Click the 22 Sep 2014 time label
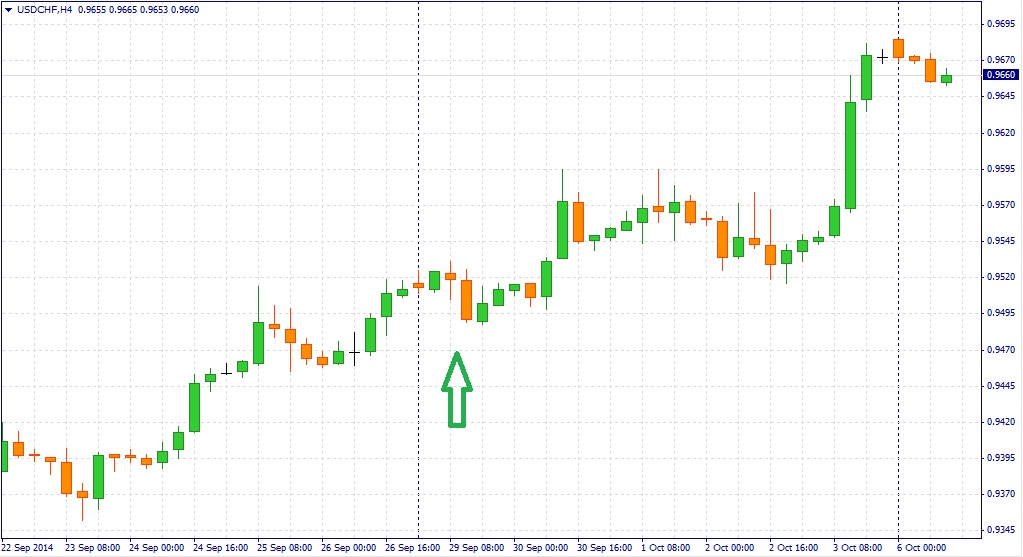The width and height of the screenshot is (1023, 557). pyautogui.click(x=28, y=547)
